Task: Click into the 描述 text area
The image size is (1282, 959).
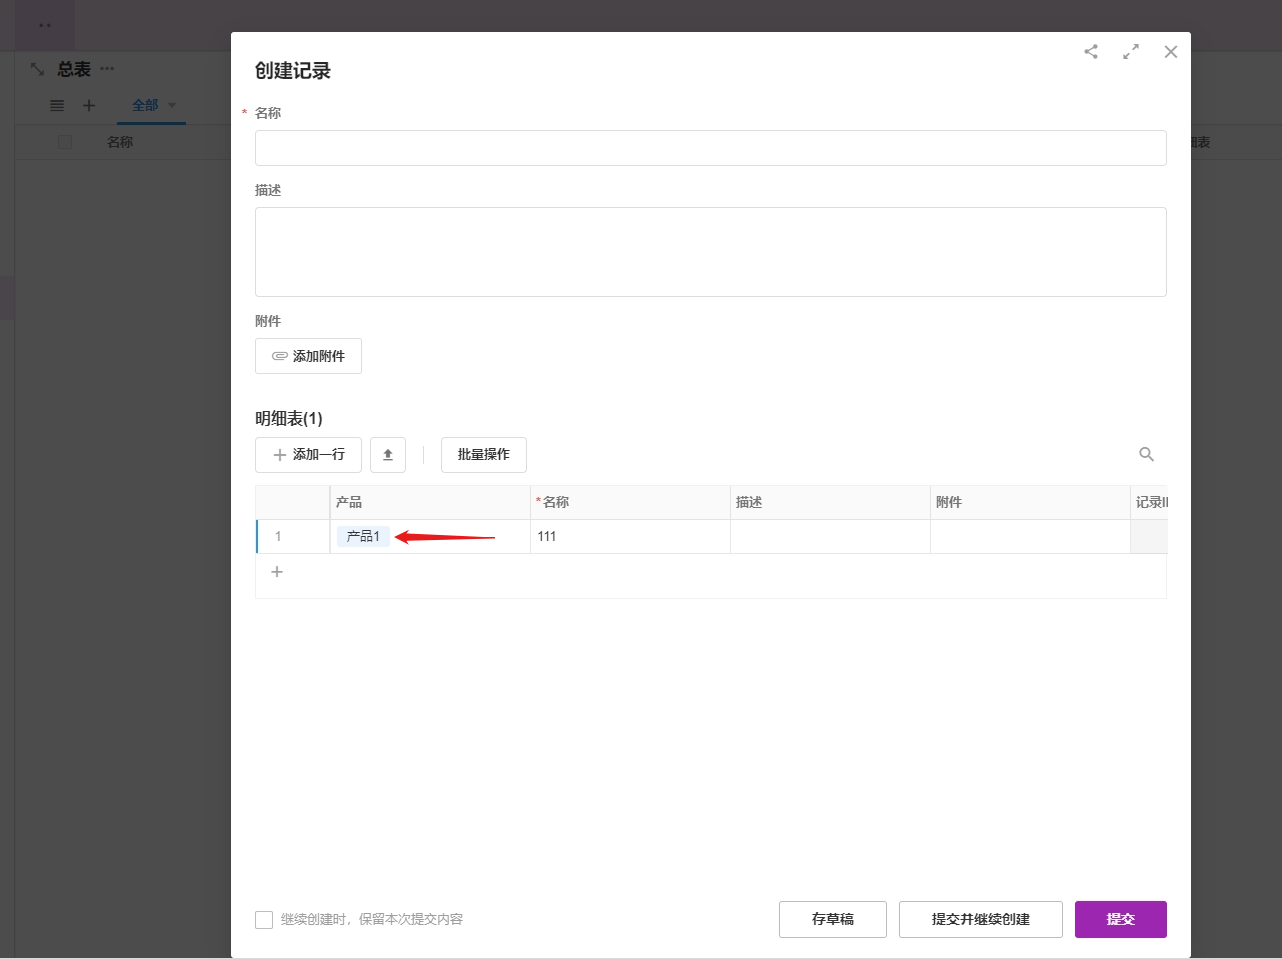Action: [x=710, y=252]
